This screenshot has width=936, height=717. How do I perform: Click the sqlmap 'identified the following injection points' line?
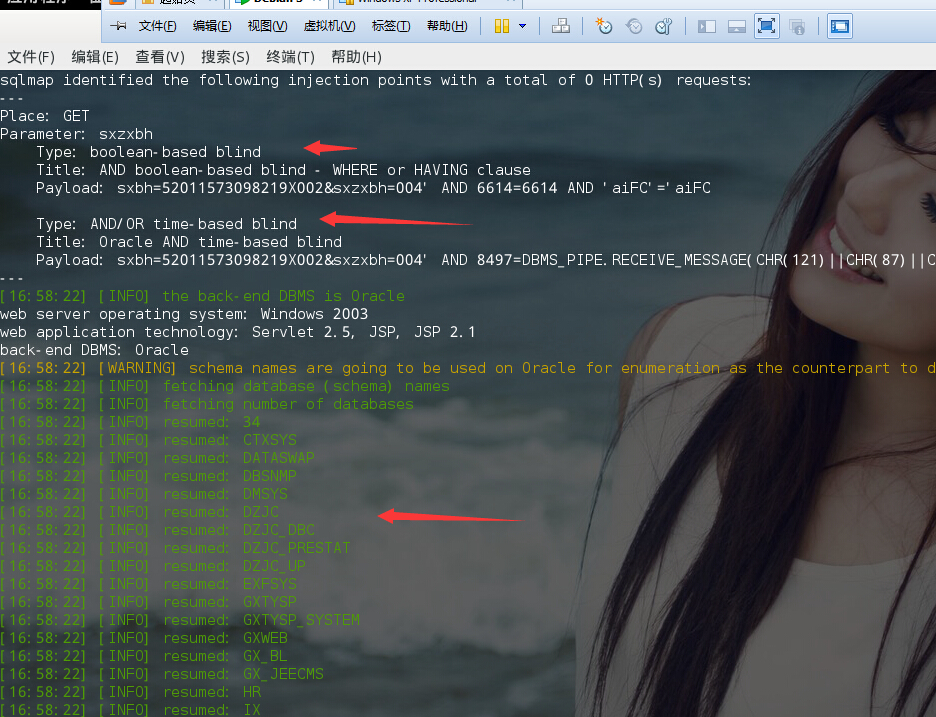[x=376, y=80]
